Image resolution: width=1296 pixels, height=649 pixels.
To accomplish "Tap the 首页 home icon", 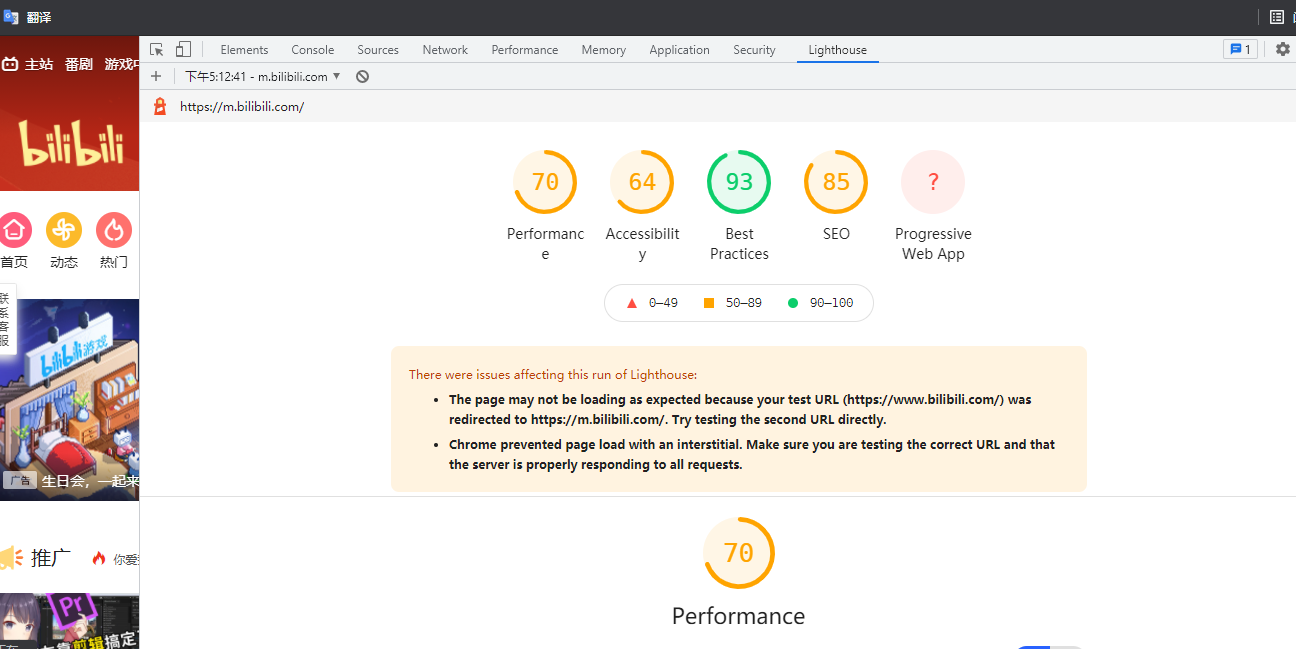I will (14, 230).
